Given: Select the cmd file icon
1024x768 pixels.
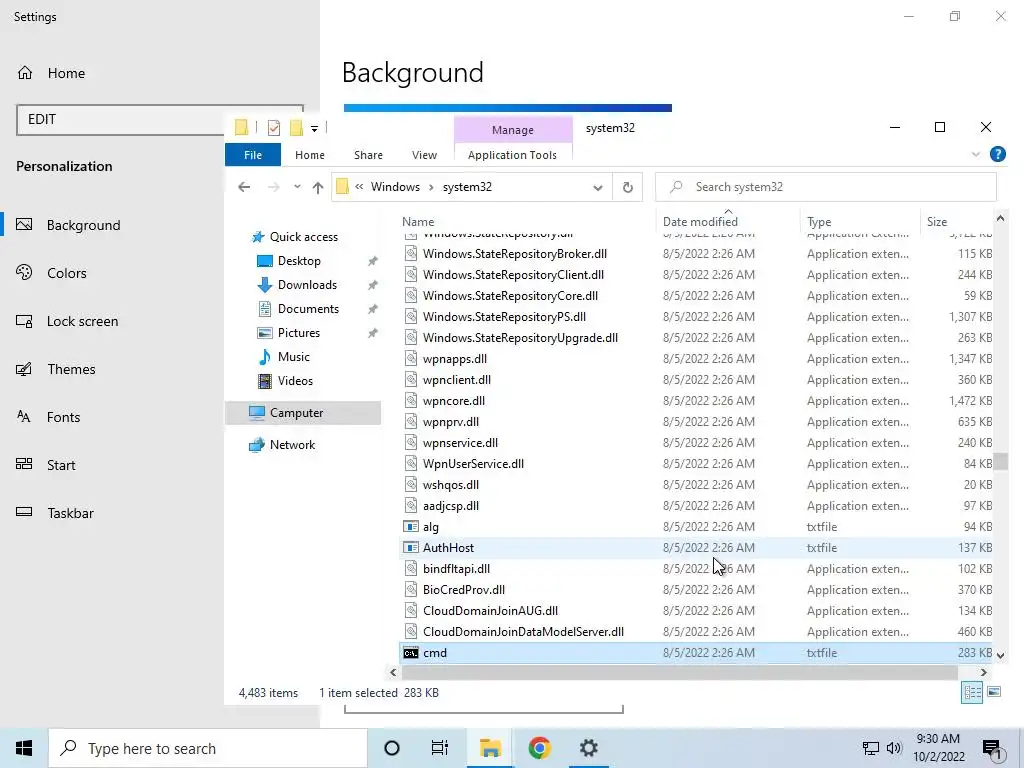Looking at the screenshot, I should 411,652.
